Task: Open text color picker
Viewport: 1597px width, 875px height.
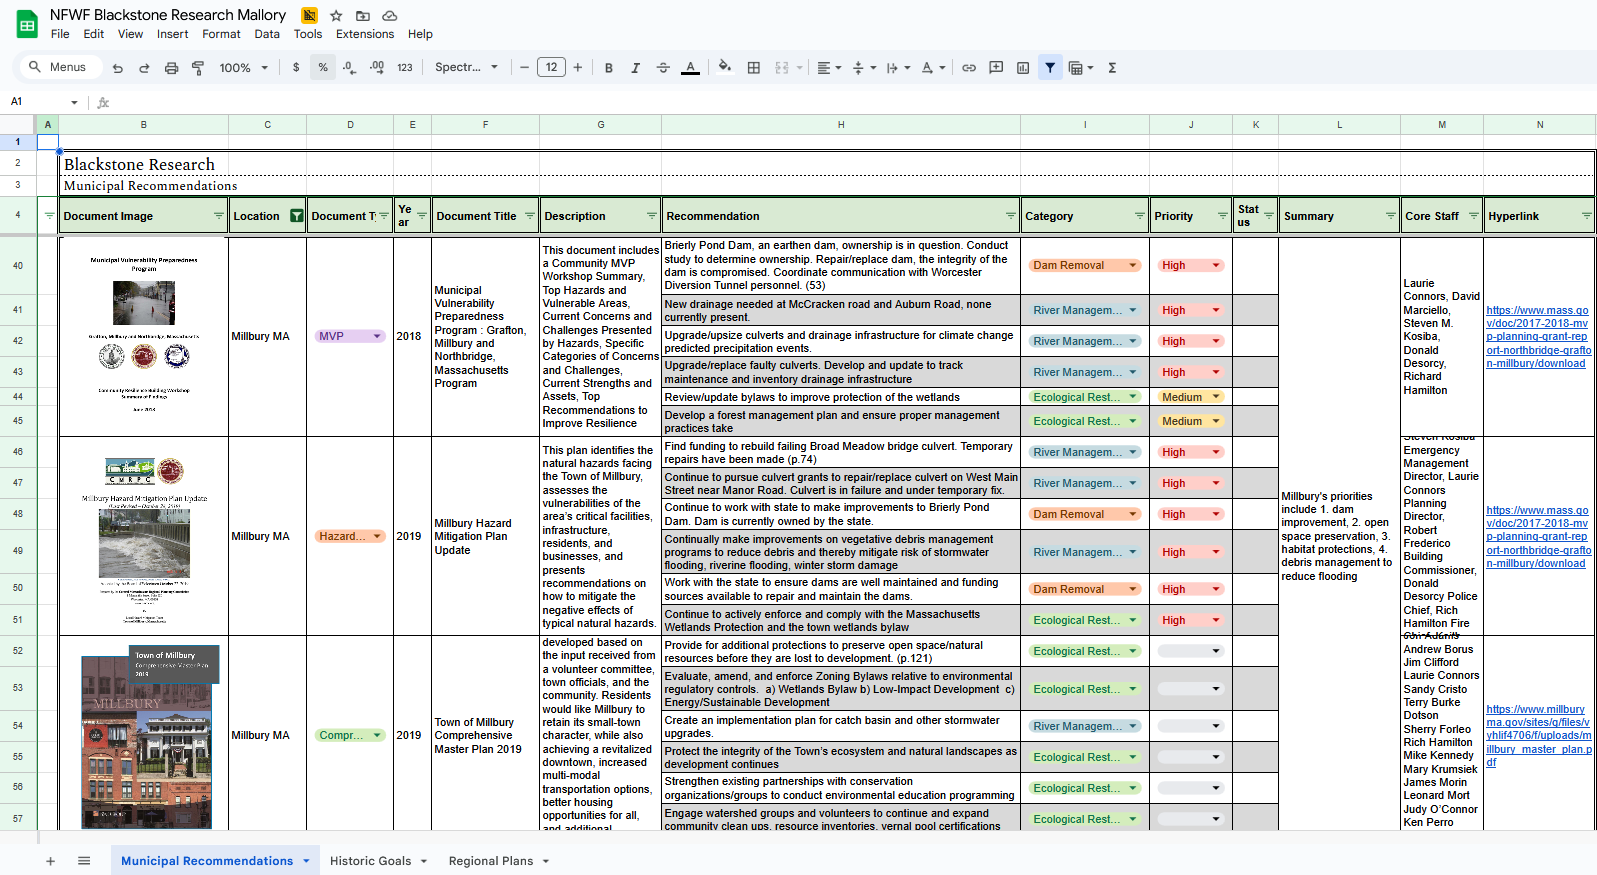Action: [690, 68]
